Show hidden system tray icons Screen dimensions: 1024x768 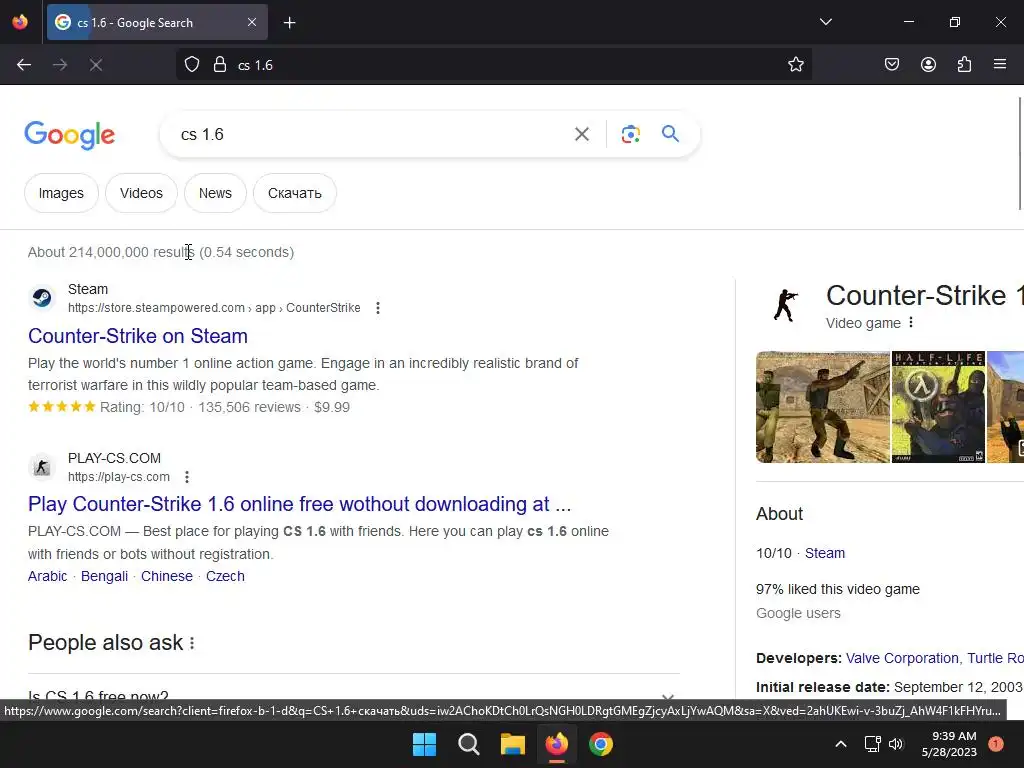coord(841,744)
